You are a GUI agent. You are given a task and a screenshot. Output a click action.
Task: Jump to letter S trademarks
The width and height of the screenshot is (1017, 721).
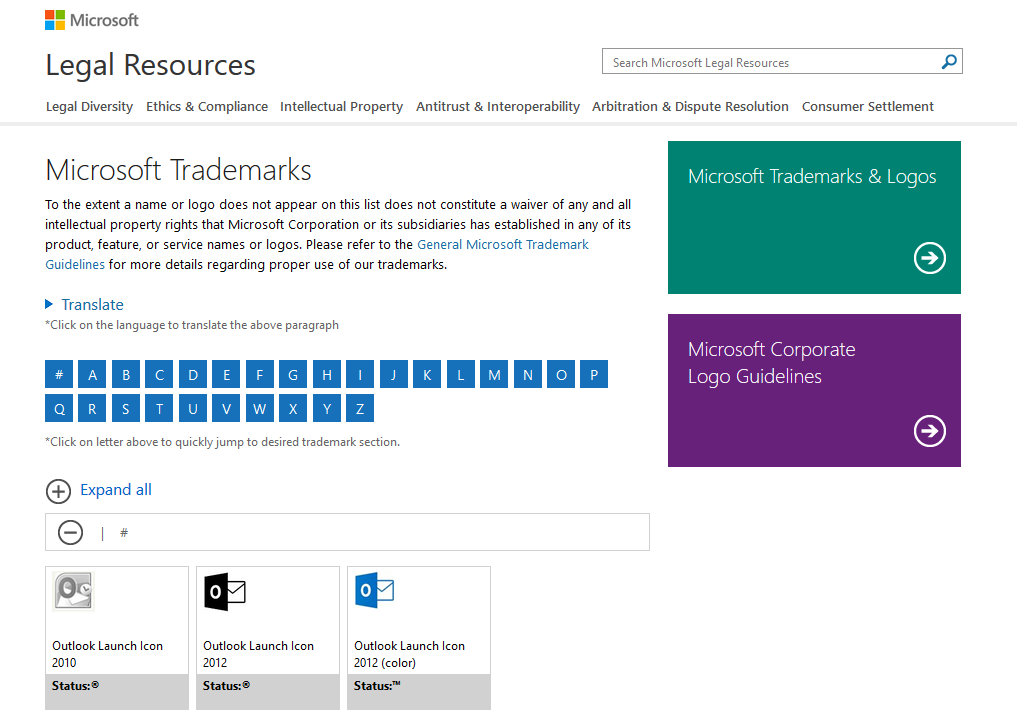126,408
